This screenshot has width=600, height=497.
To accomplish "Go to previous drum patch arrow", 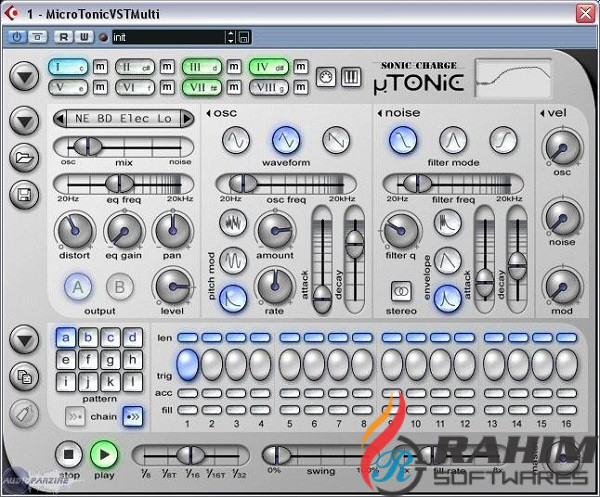I will coord(59,119).
